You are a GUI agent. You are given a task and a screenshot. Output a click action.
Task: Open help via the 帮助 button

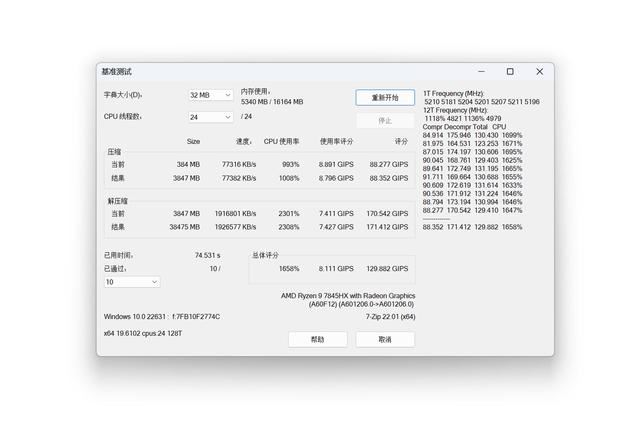point(317,339)
